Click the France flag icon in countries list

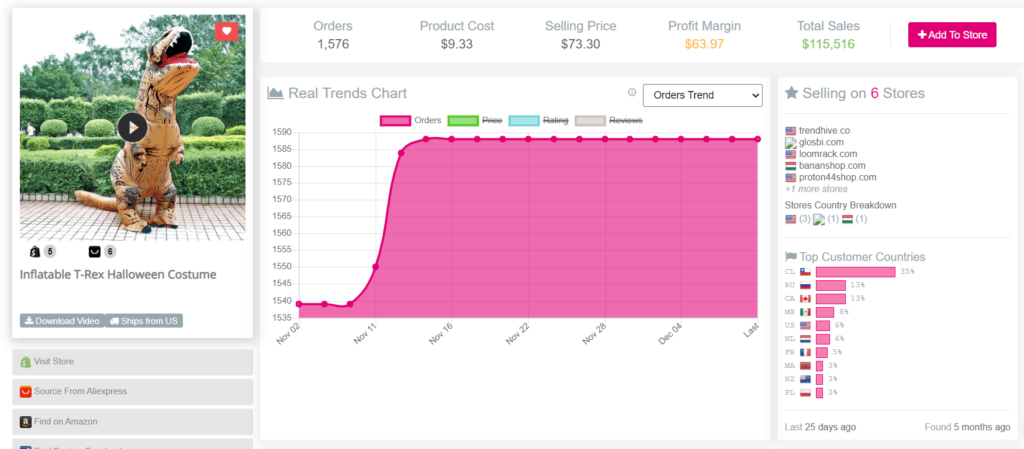pyautogui.click(x=805, y=352)
